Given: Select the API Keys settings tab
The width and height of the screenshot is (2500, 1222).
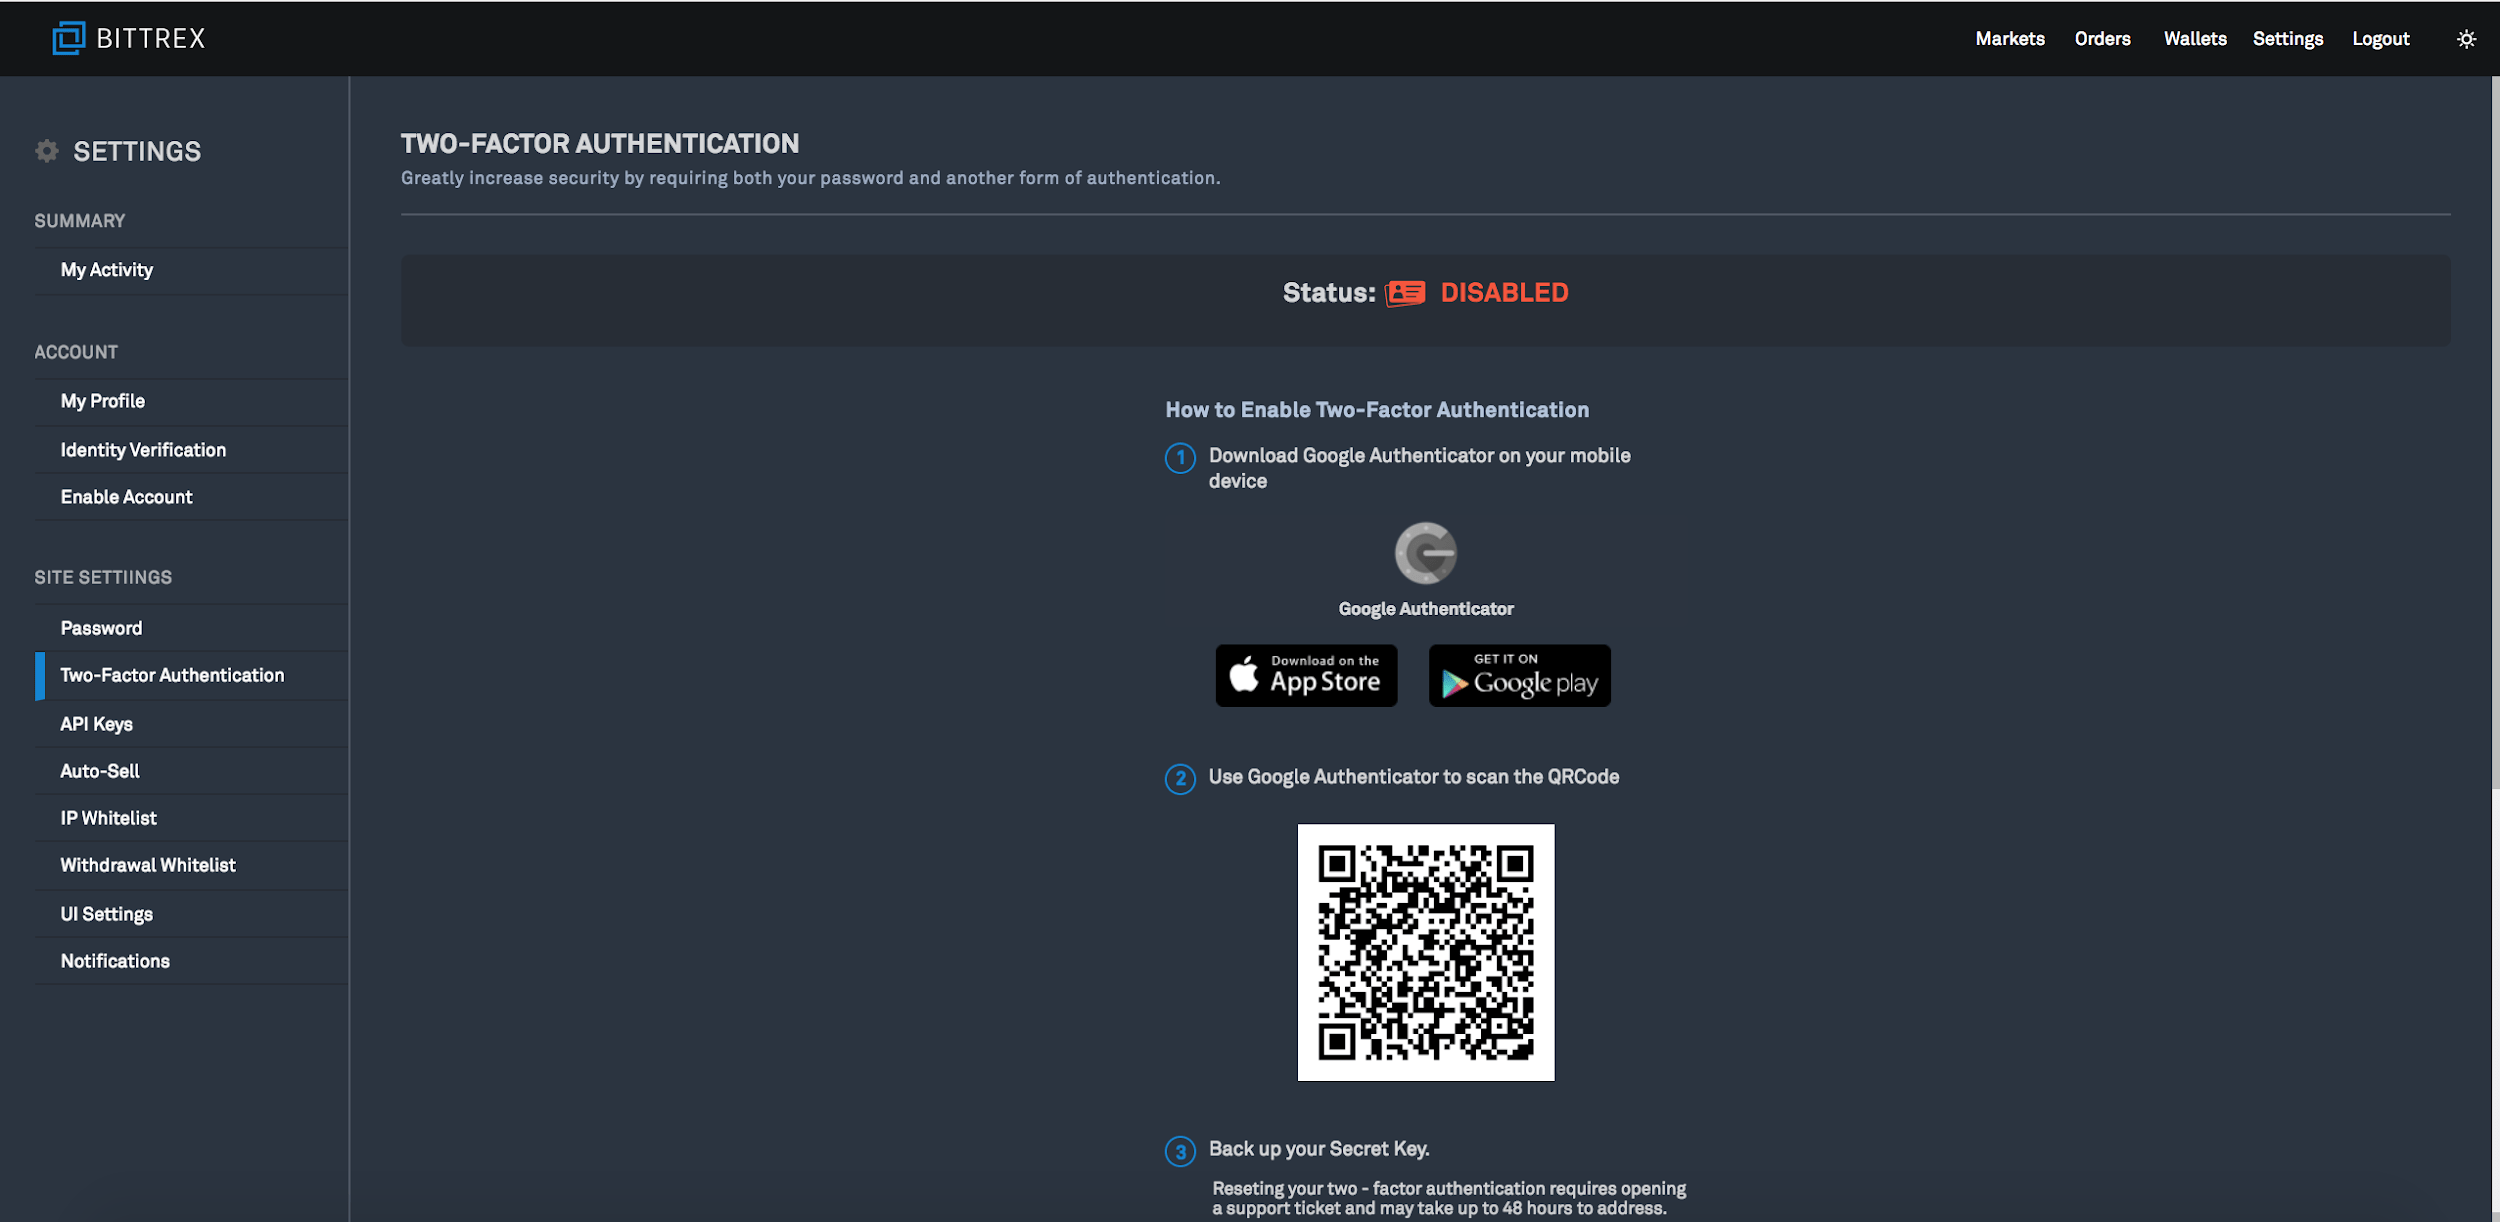Looking at the screenshot, I should (x=96, y=723).
